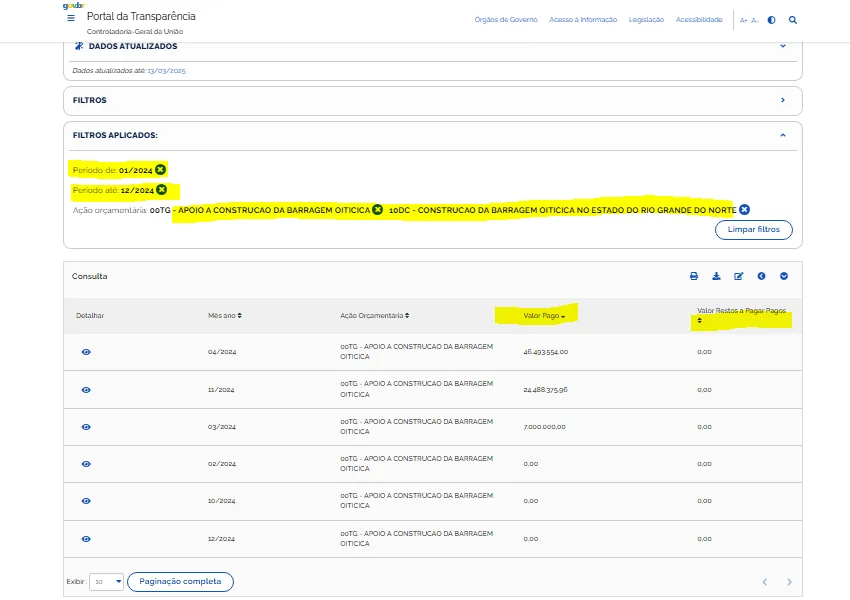Edit table columns icon
Image resolution: width=850 pixels, height=600 pixels.
(x=738, y=276)
